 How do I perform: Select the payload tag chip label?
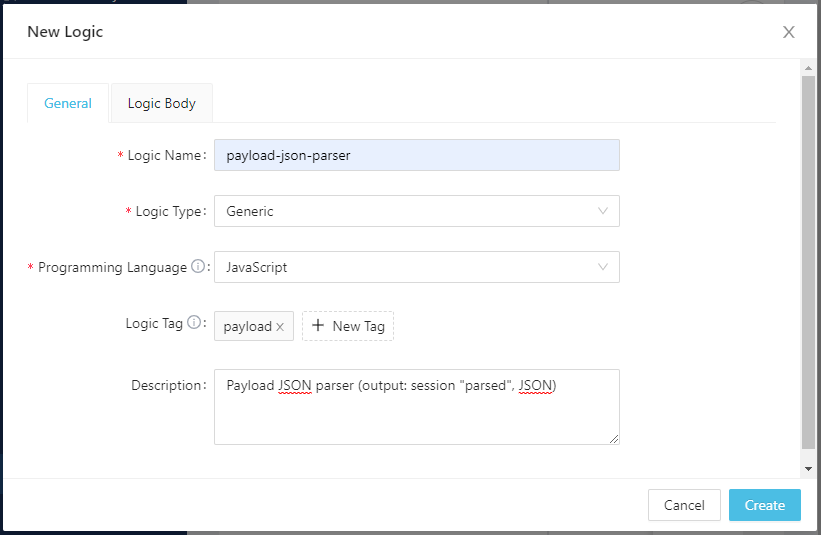pyautogui.click(x=247, y=327)
